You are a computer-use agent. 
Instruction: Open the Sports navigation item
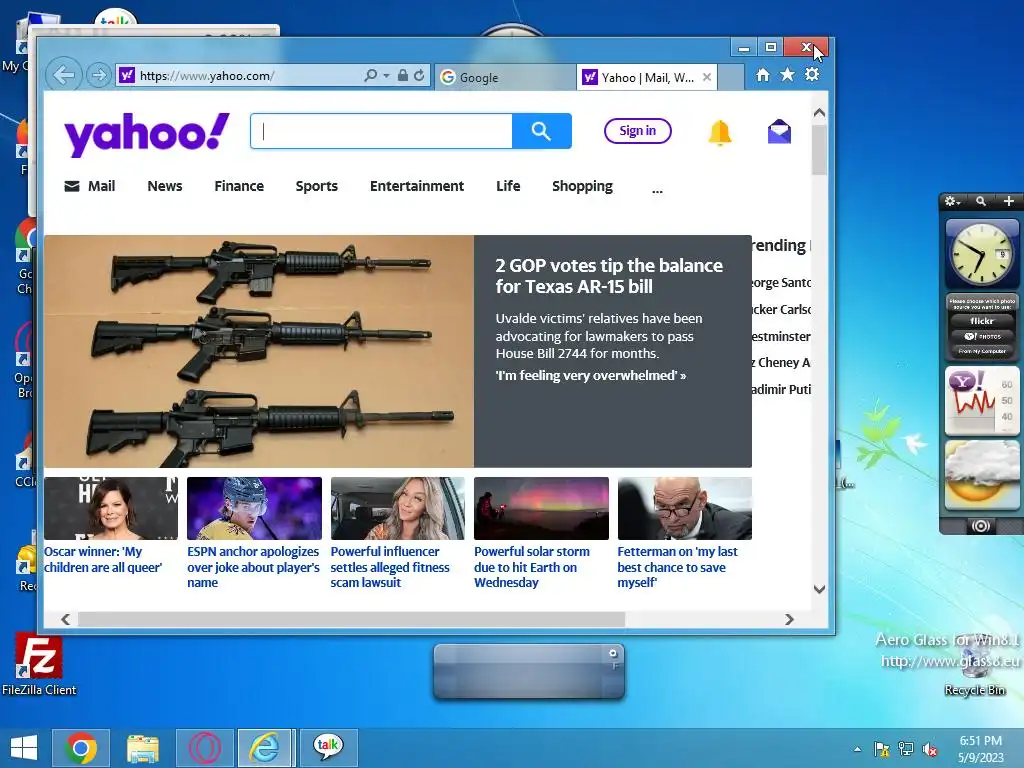click(x=317, y=186)
